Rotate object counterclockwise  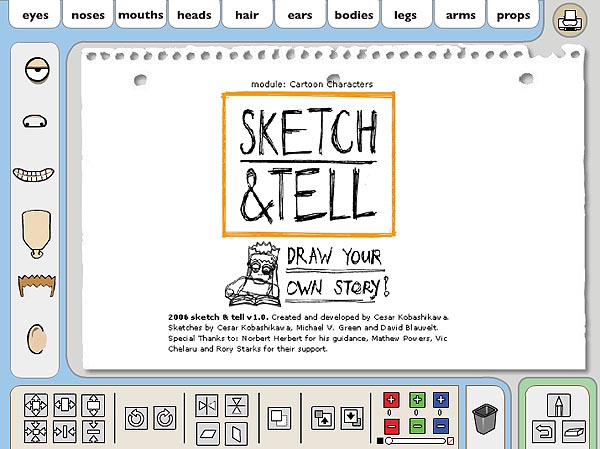tap(136, 418)
